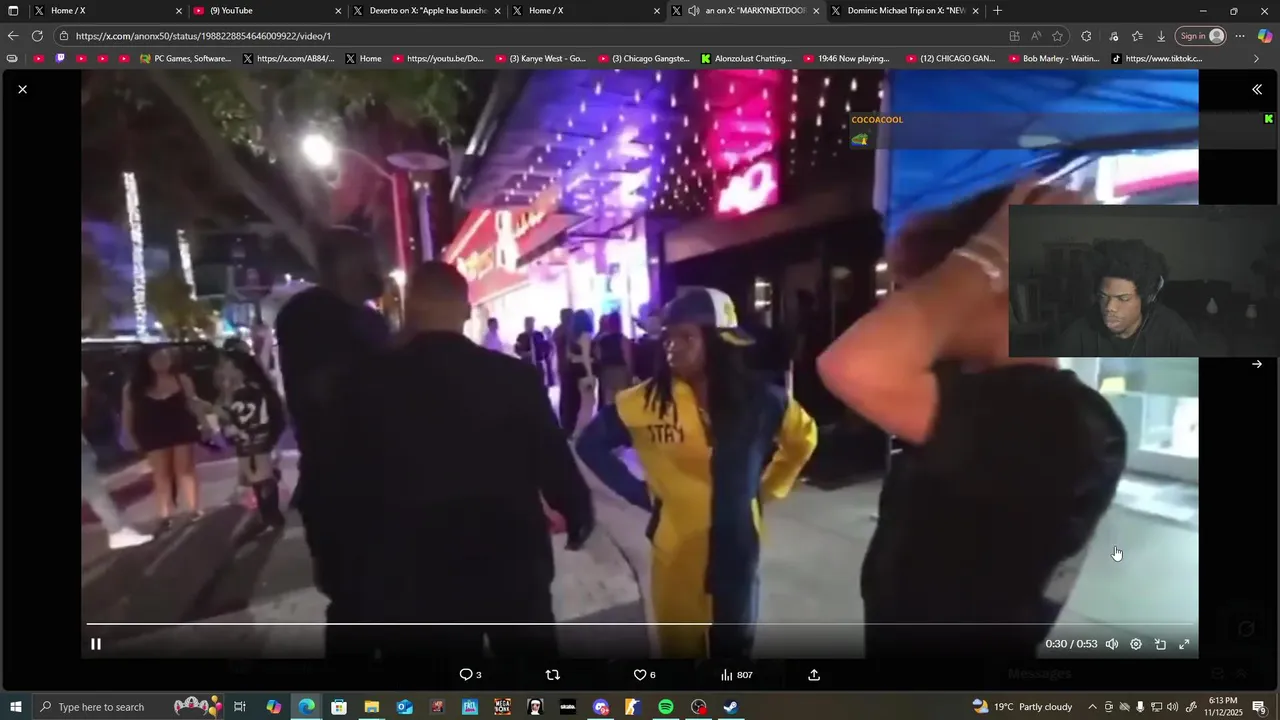Enable picture-in-picture mode for video

[x=1160, y=644]
